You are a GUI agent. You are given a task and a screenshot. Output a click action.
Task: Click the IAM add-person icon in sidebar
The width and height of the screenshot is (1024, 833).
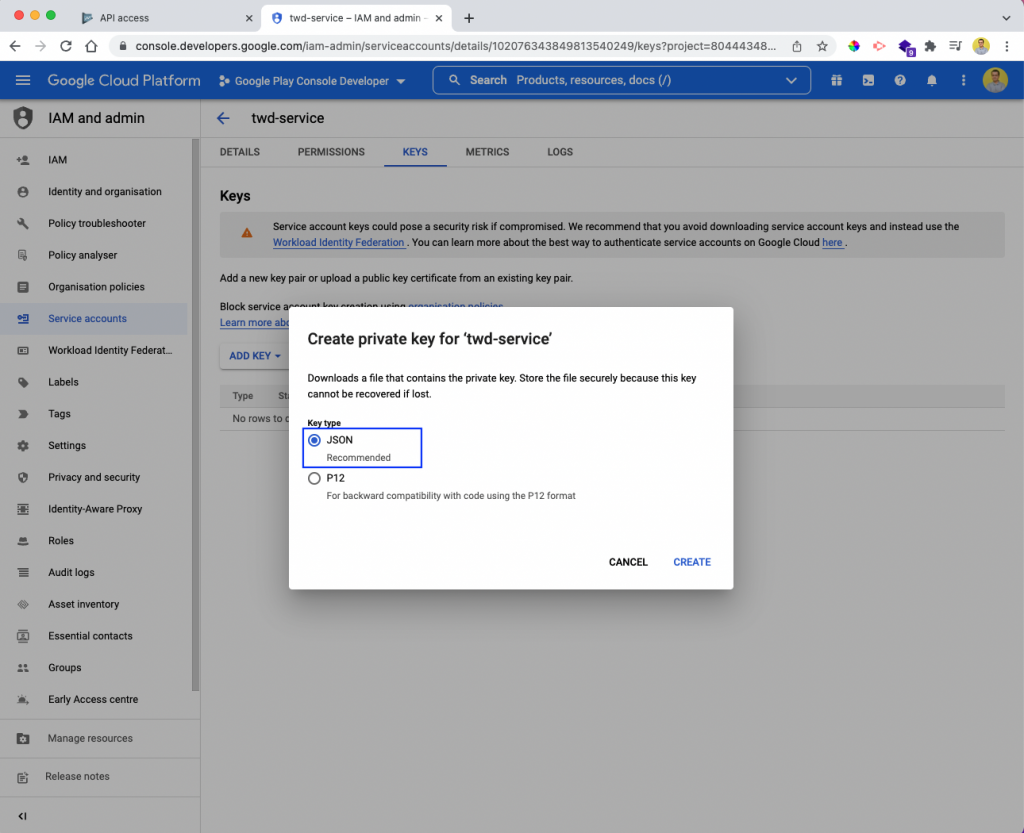(23, 160)
